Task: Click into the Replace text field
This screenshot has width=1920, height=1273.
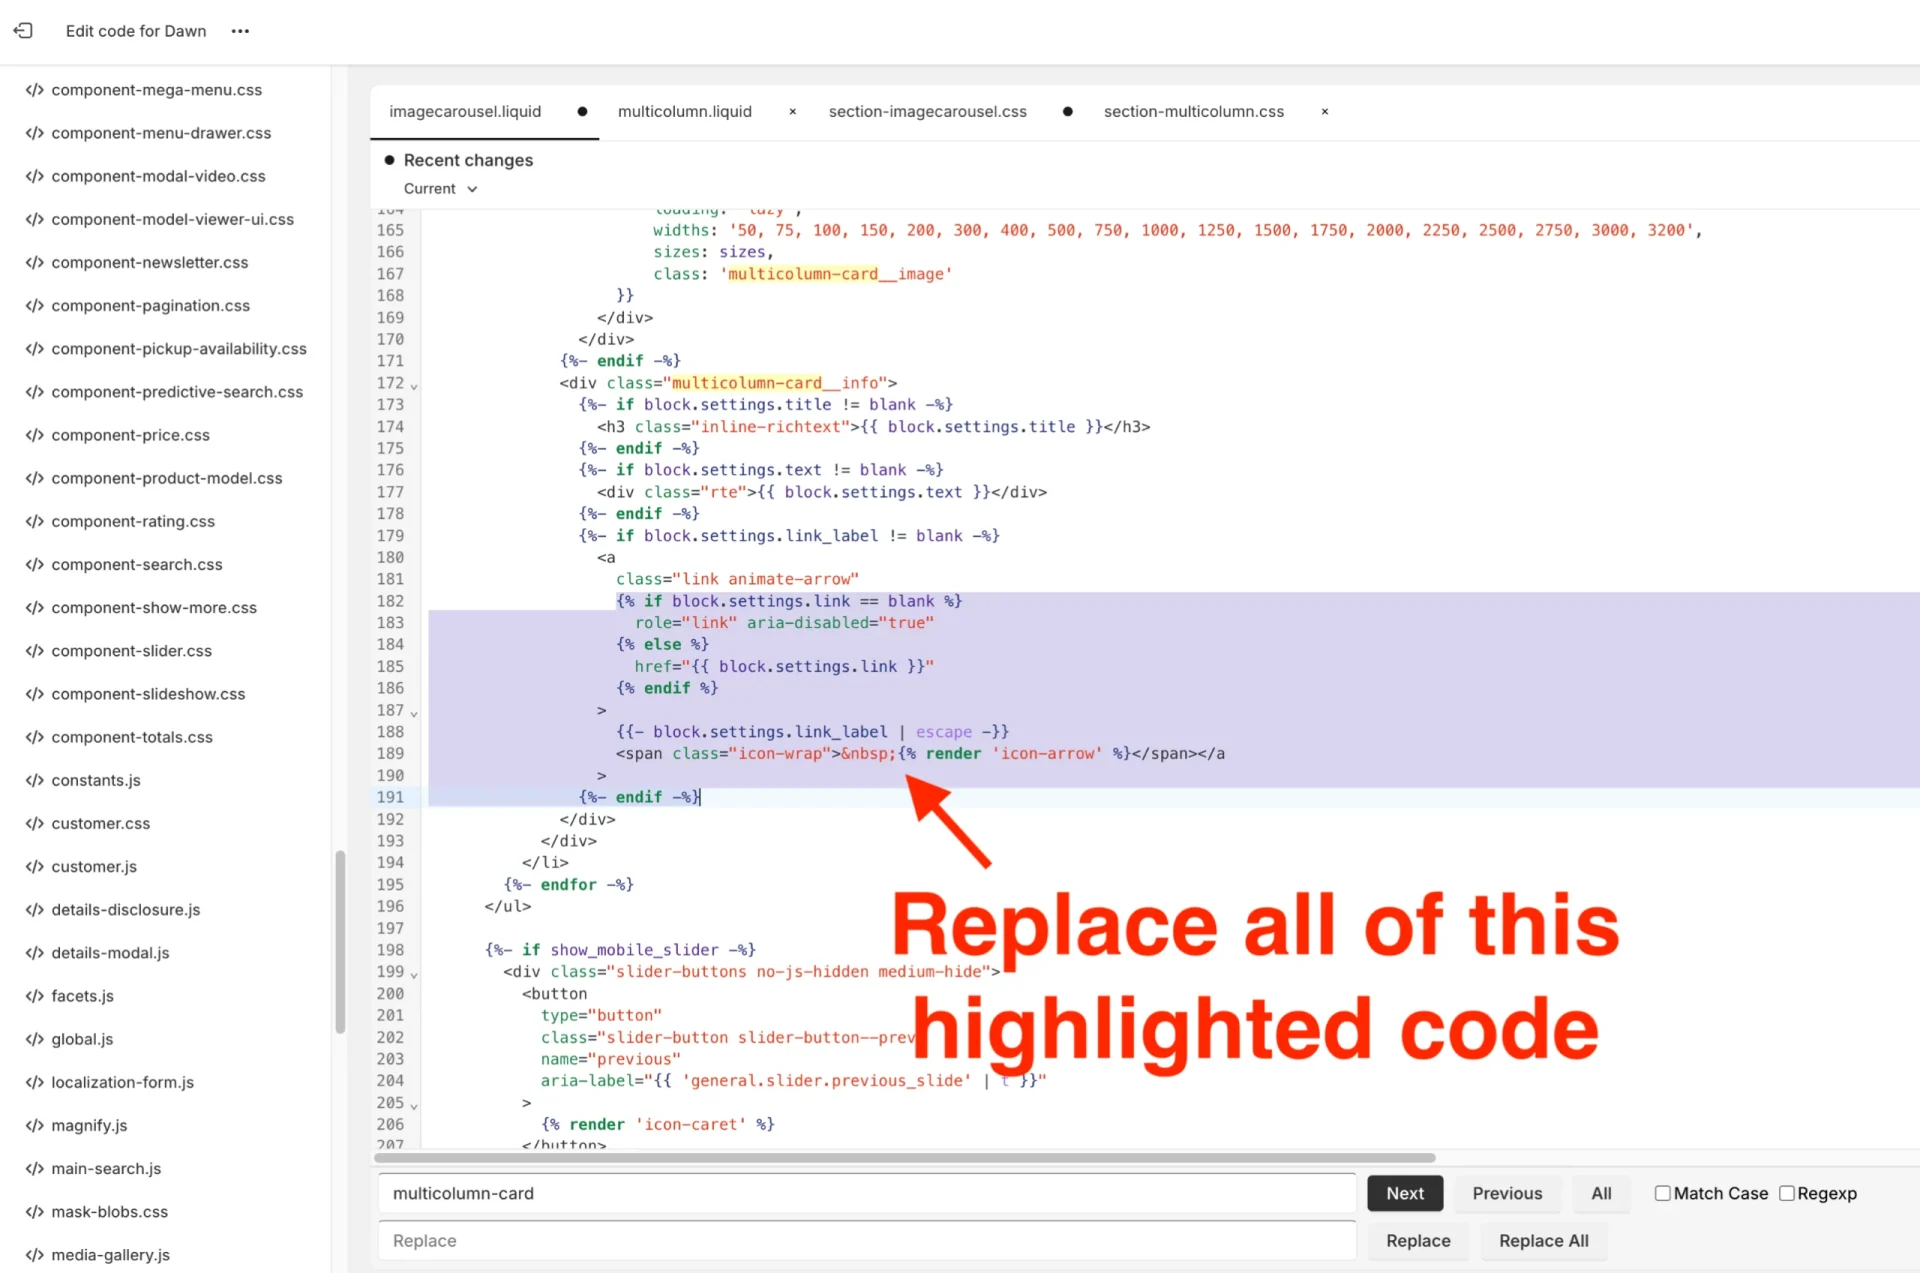Action: (x=866, y=1241)
